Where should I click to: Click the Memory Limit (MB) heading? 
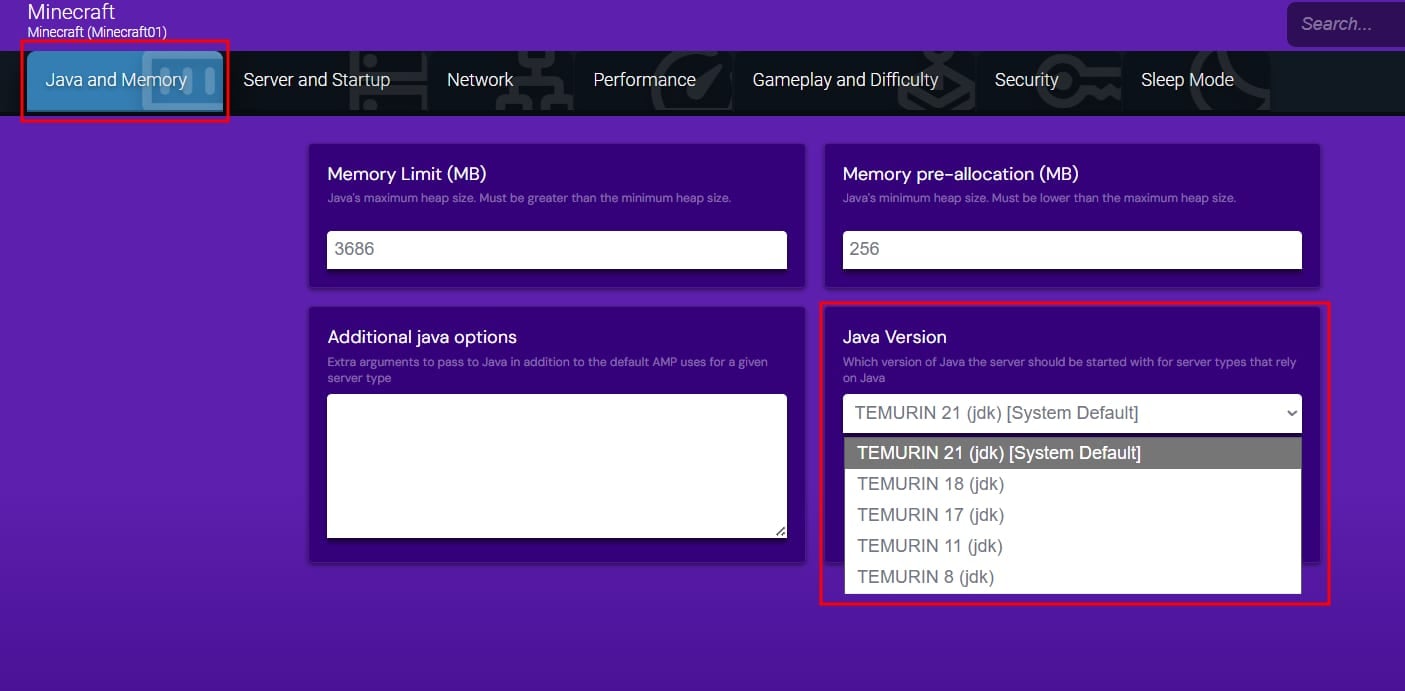[407, 174]
